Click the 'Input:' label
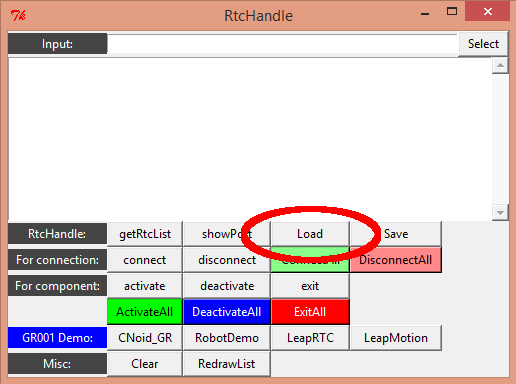516x384 pixels. (57, 44)
